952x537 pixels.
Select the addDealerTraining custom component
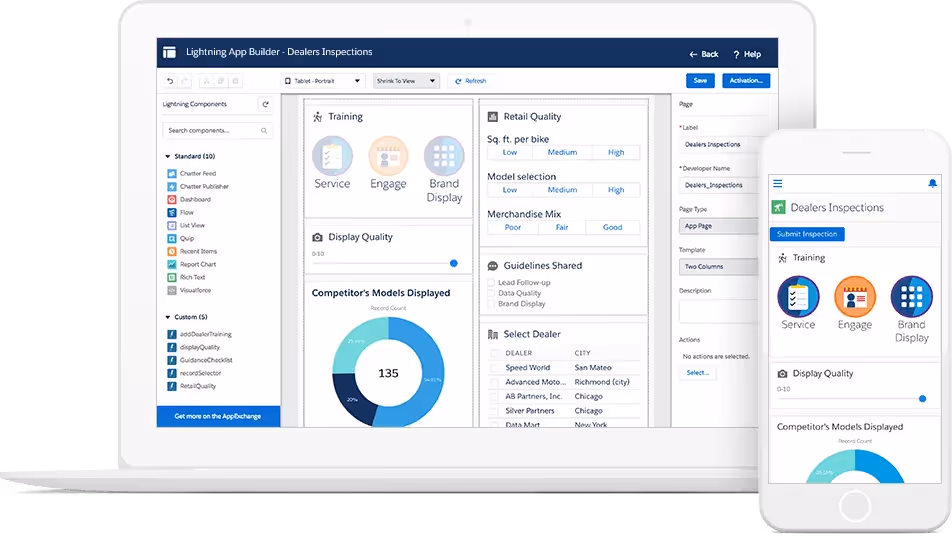pyautogui.click(x=200, y=334)
